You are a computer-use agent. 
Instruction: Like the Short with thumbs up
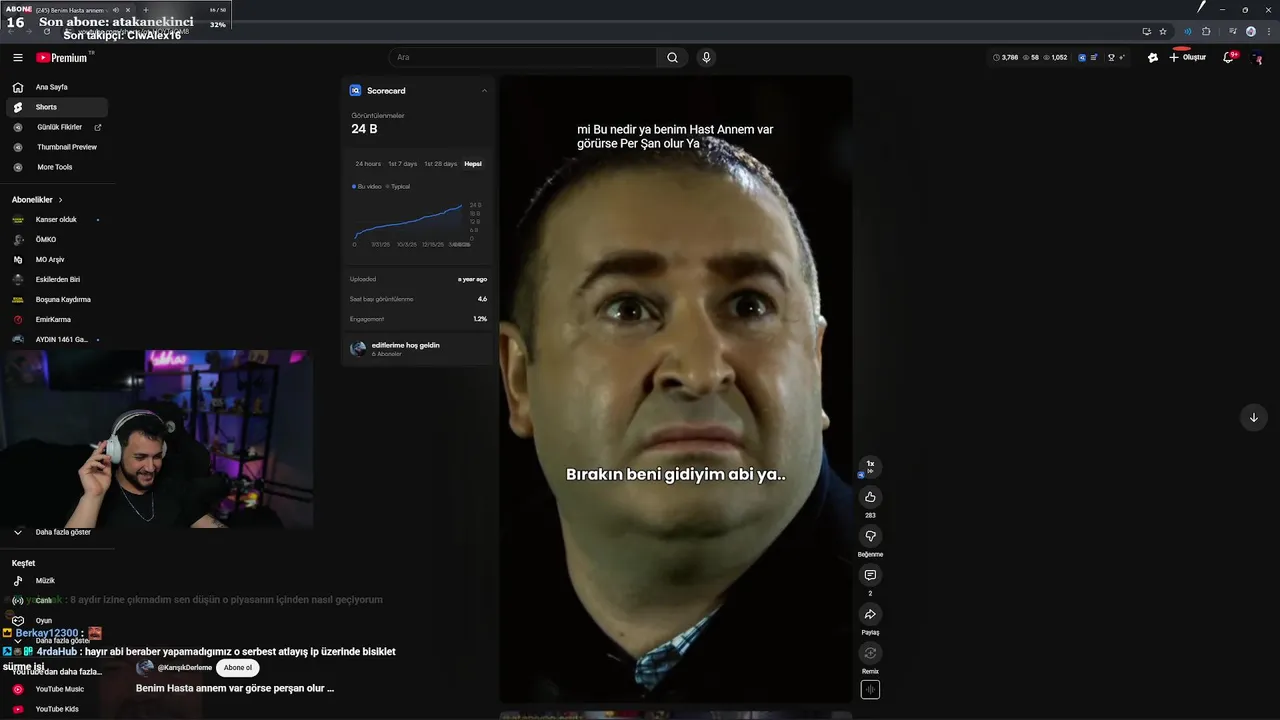click(x=870, y=497)
